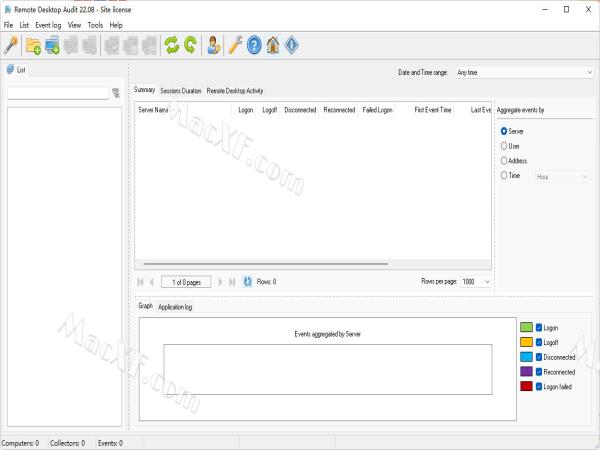
Task: Select the Address aggregate radio button
Action: pos(504,161)
